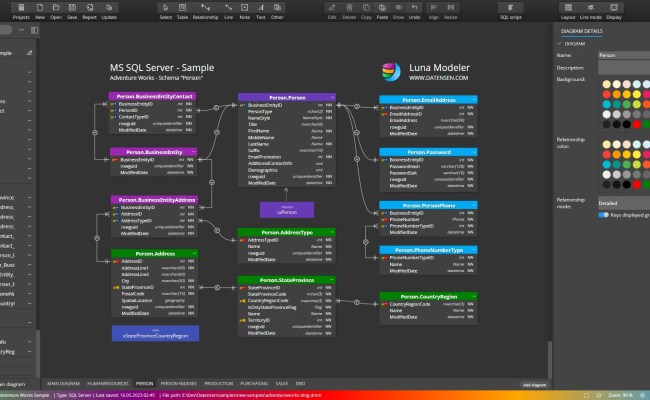Image resolution: width=650 pixels, height=400 pixels.
Task: Undo the last action
Action: coord(415,11)
